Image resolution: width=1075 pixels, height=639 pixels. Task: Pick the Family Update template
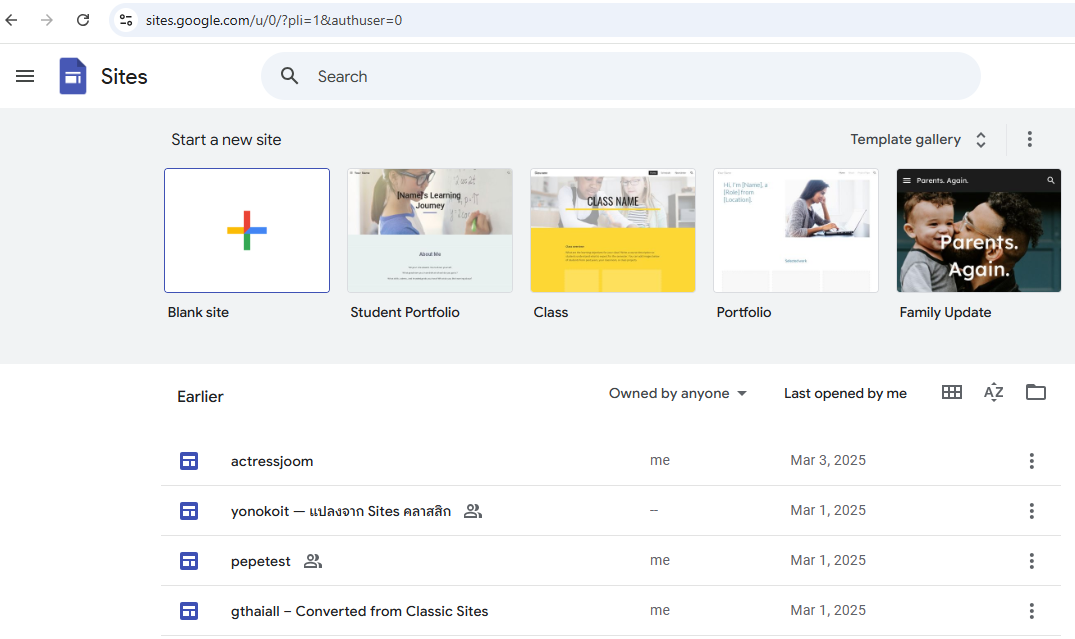point(978,231)
